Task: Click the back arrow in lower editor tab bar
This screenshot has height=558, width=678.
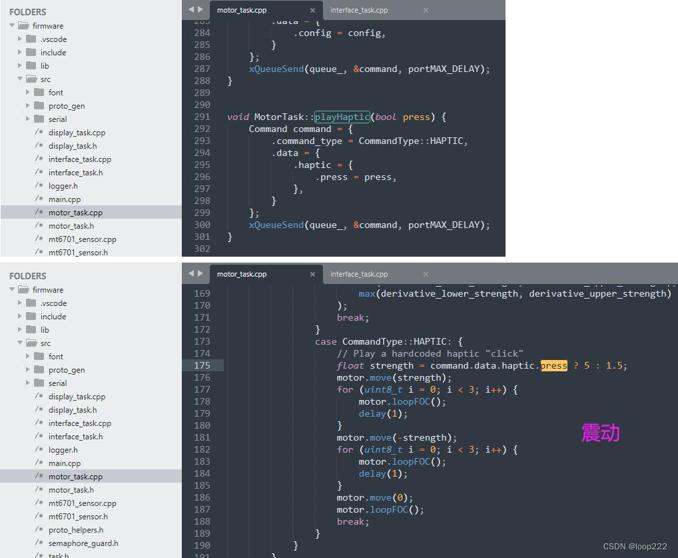Action: 191,273
